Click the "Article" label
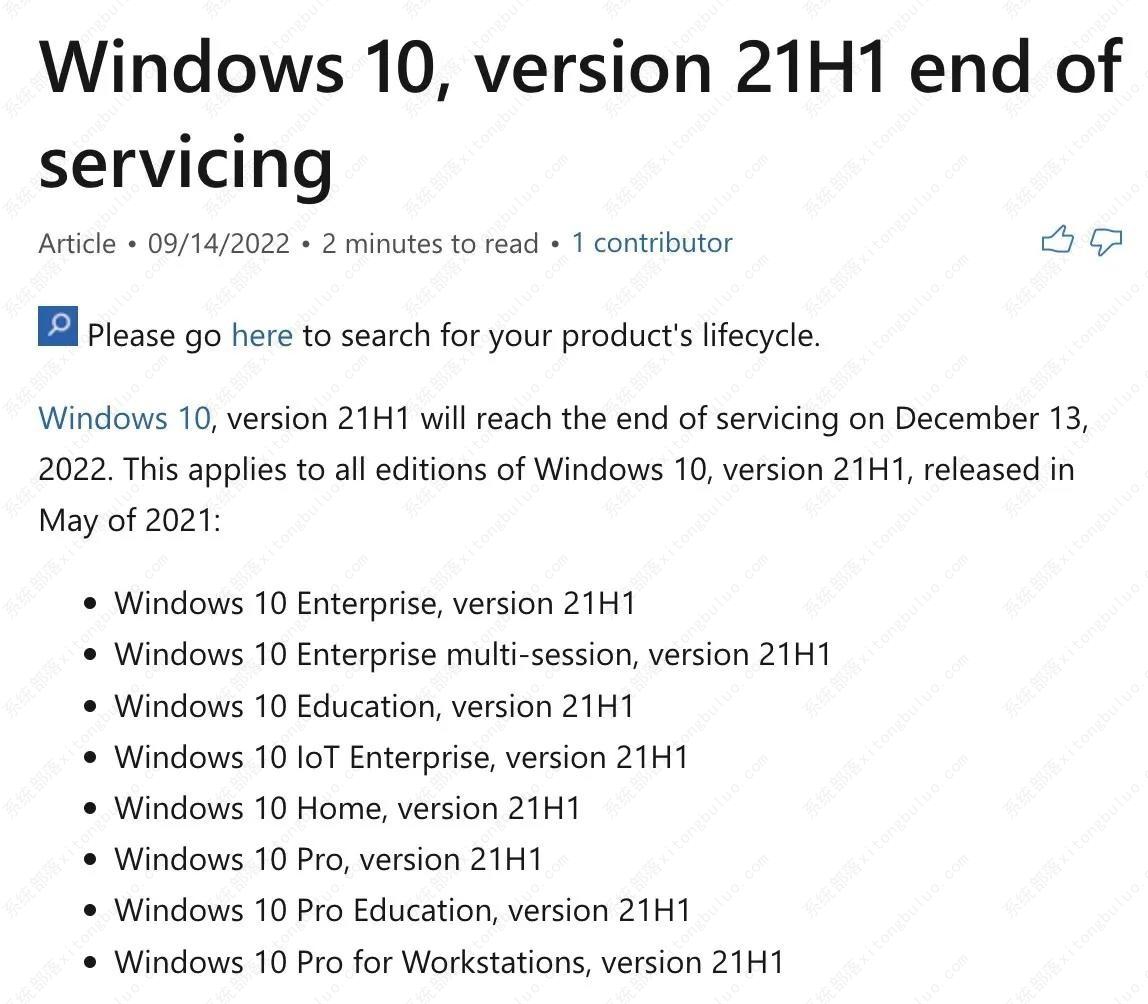Viewport: 1148px width, 1004px height. click(x=75, y=243)
